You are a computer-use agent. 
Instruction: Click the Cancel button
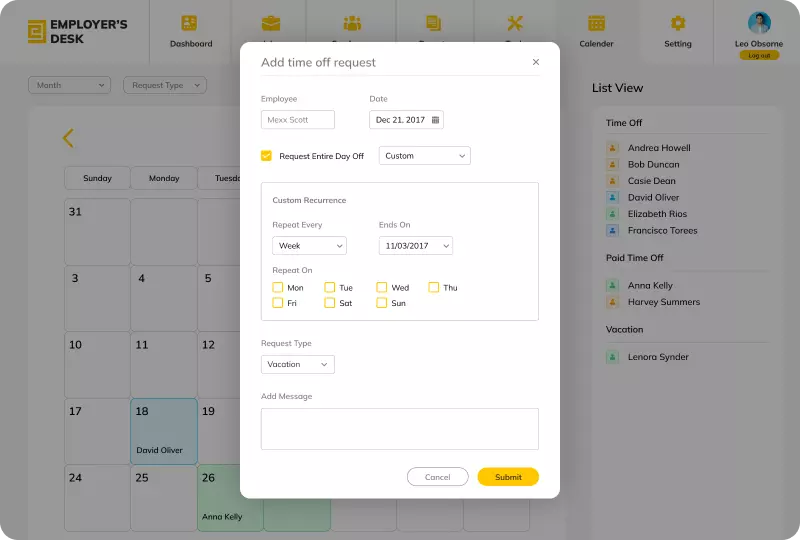[437, 477]
